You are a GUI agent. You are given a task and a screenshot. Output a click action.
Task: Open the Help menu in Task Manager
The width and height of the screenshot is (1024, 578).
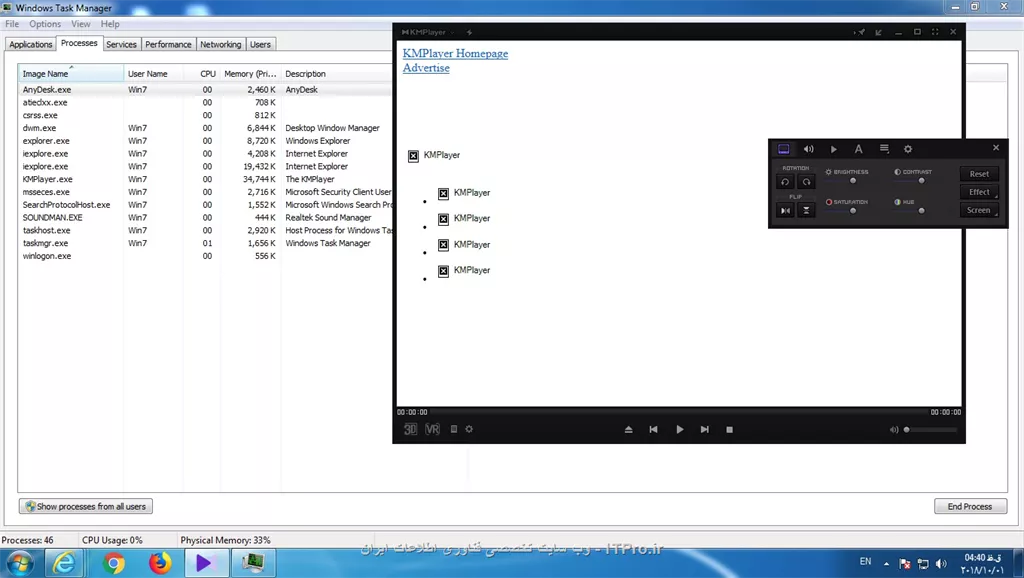click(x=110, y=24)
